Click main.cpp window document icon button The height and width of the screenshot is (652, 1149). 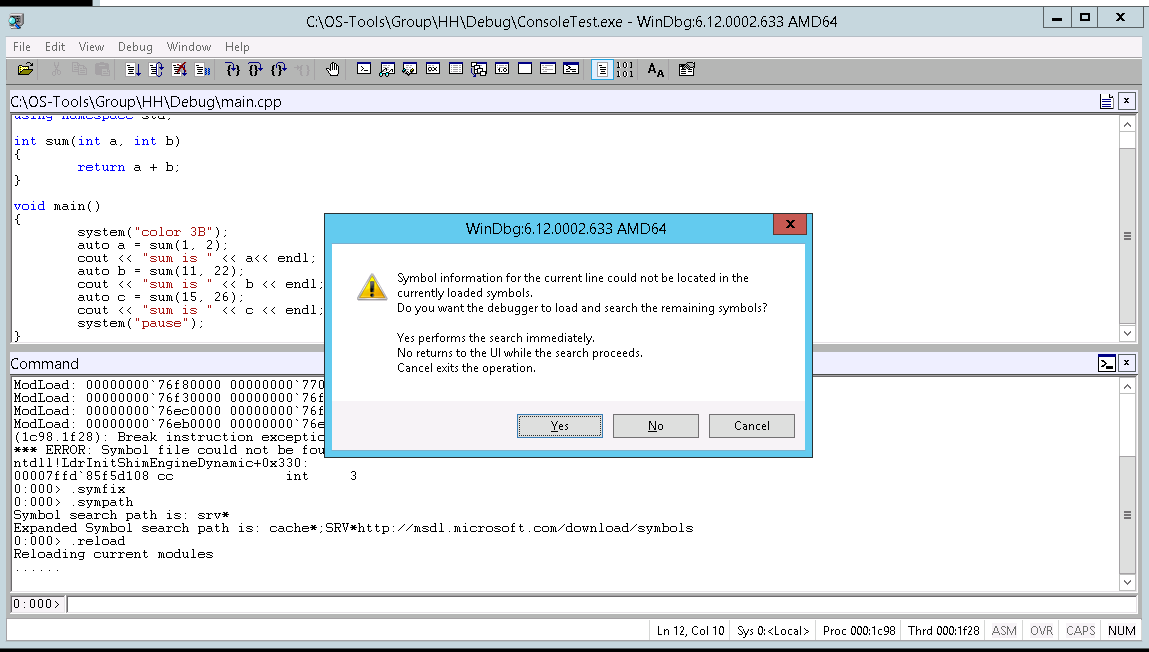pyautogui.click(x=1106, y=101)
